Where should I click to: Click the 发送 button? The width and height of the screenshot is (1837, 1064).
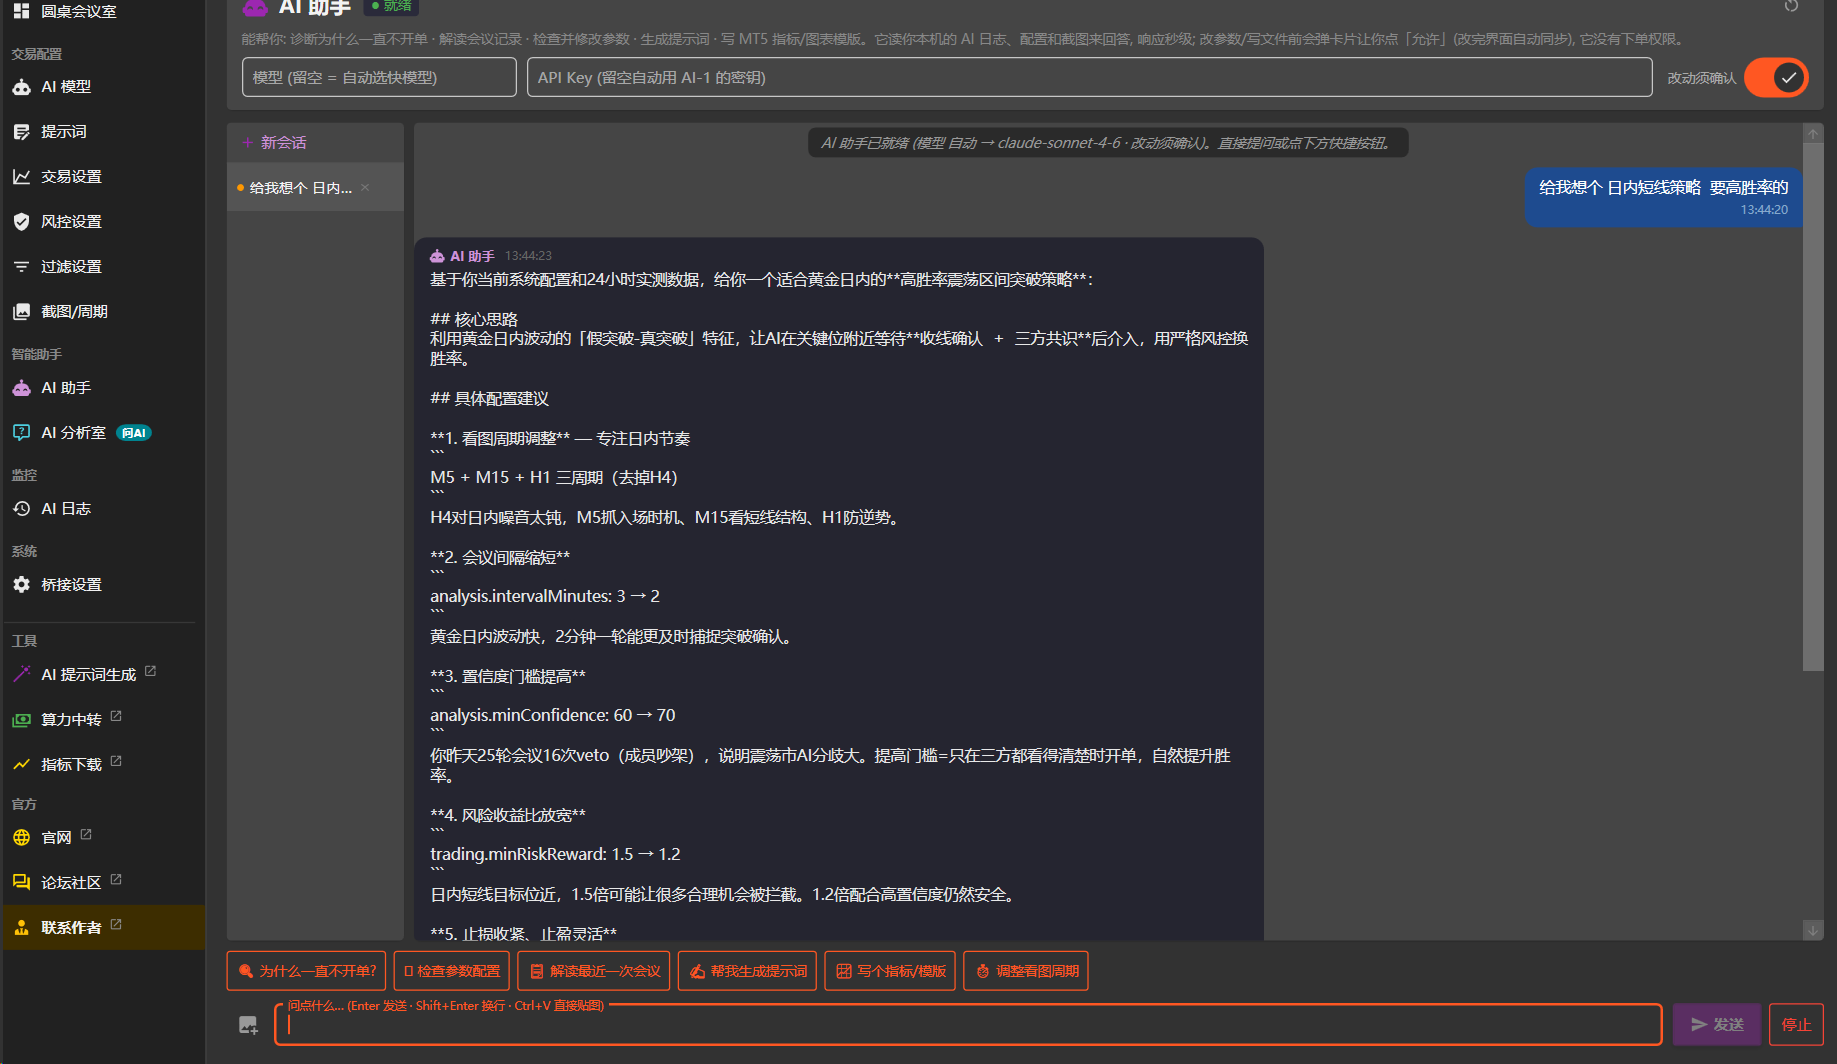[x=1717, y=1025]
